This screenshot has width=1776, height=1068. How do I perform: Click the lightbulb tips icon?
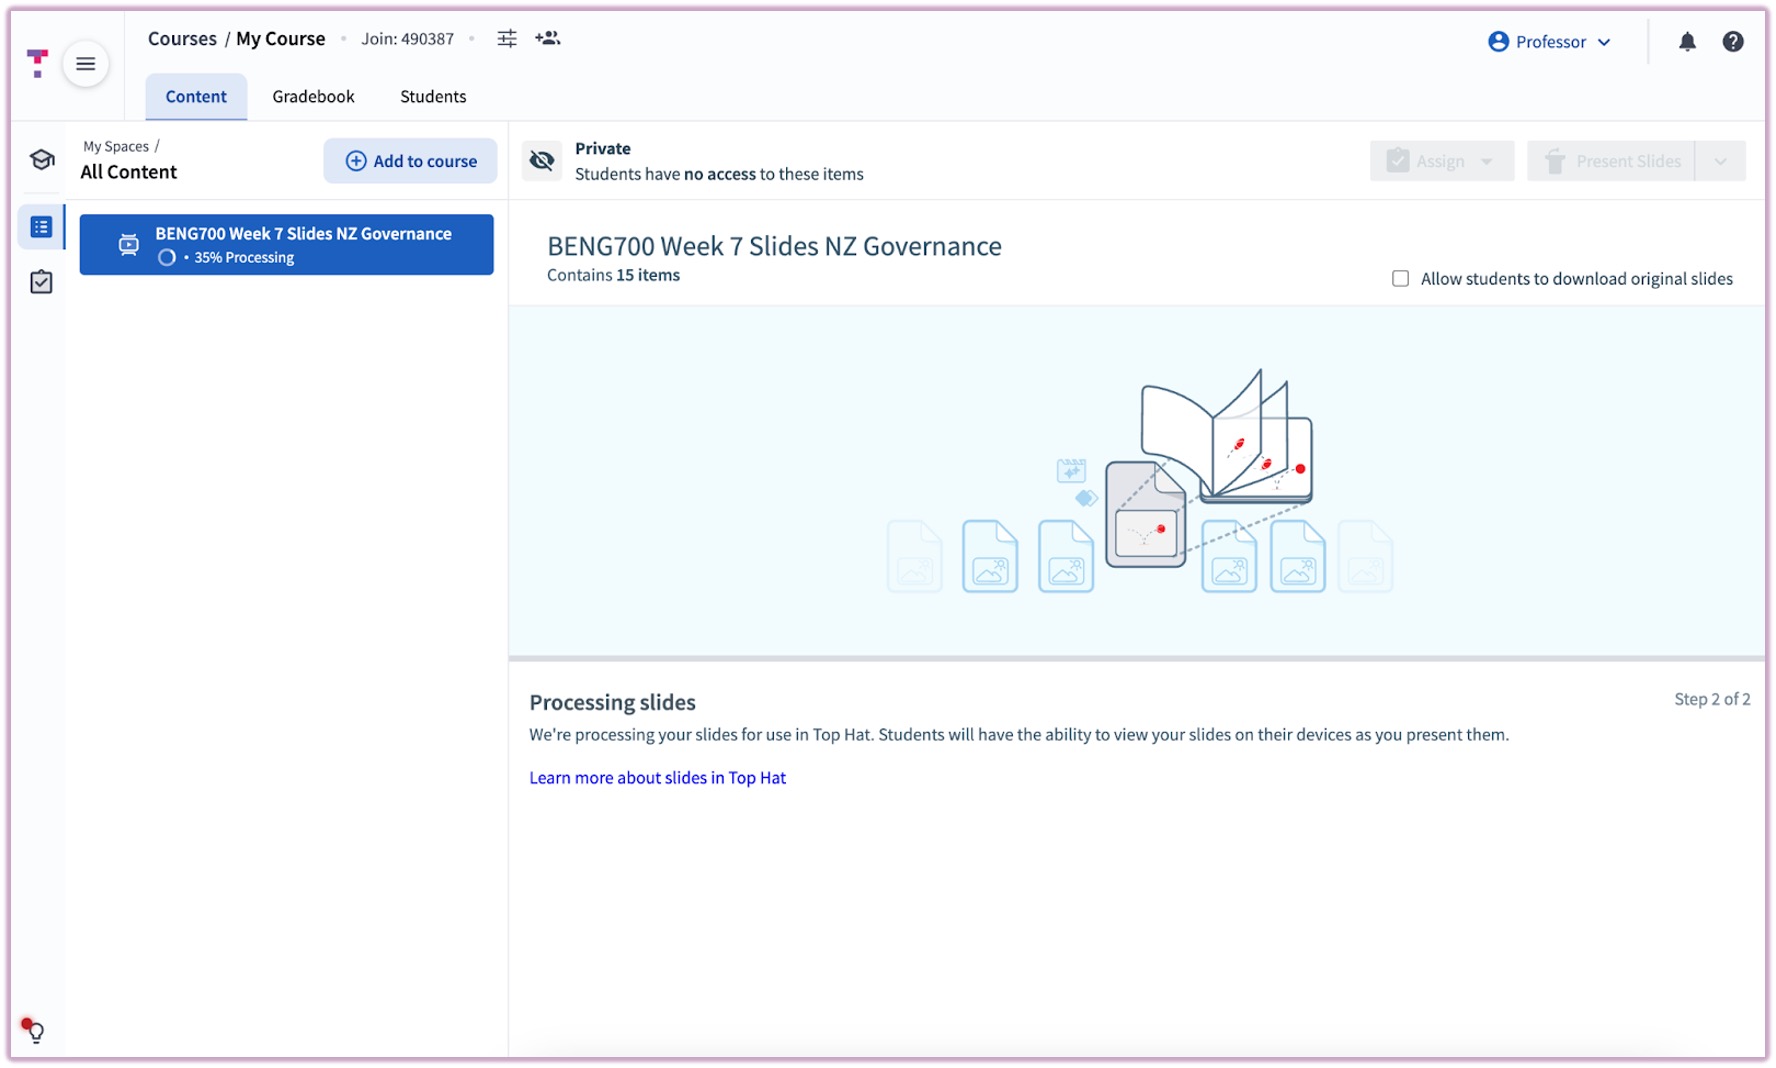(34, 1031)
